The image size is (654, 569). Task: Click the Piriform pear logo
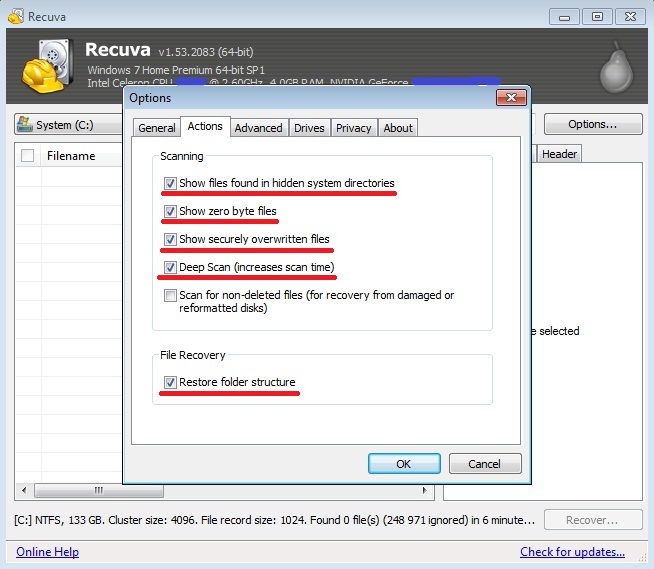(616, 67)
